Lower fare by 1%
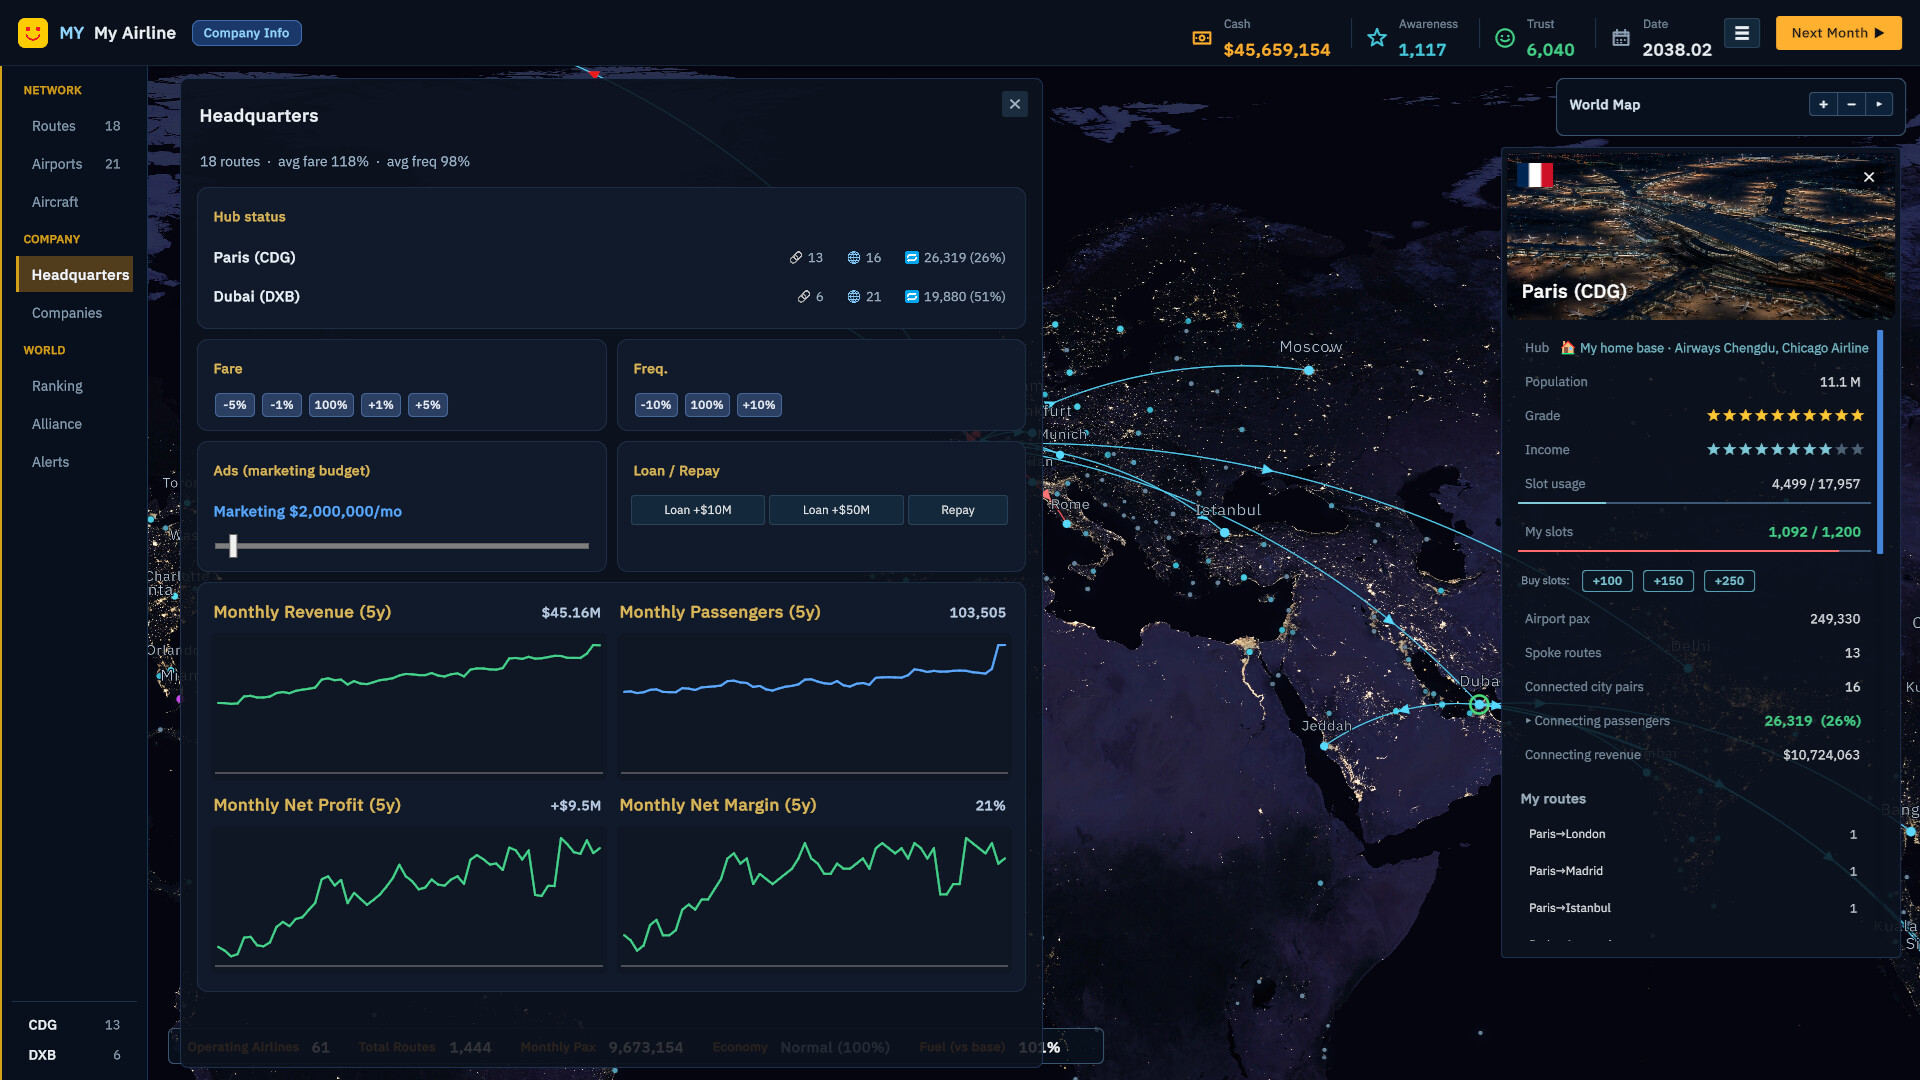Screen dimensions: 1920x1080 coord(282,405)
